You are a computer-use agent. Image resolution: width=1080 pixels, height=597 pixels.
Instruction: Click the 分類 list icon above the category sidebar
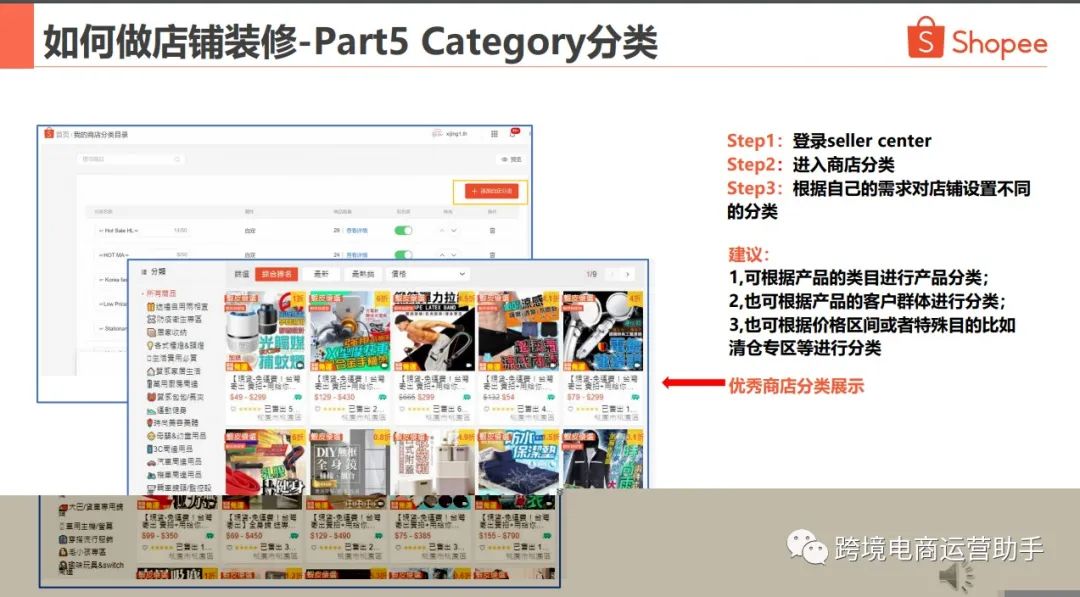144,272
